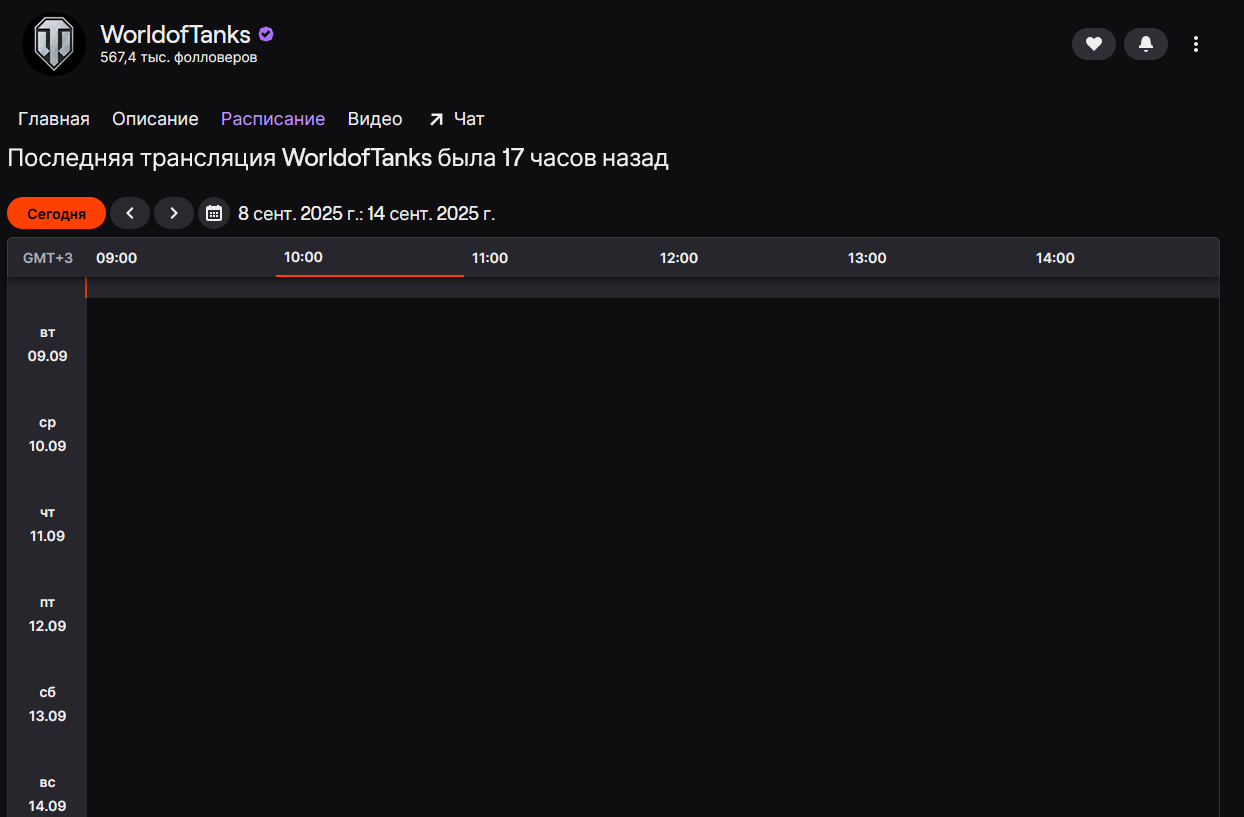This screenshot has height=817, width=1244.
Task: Click the arrow icon beside Чат
Action: [436, 120]
